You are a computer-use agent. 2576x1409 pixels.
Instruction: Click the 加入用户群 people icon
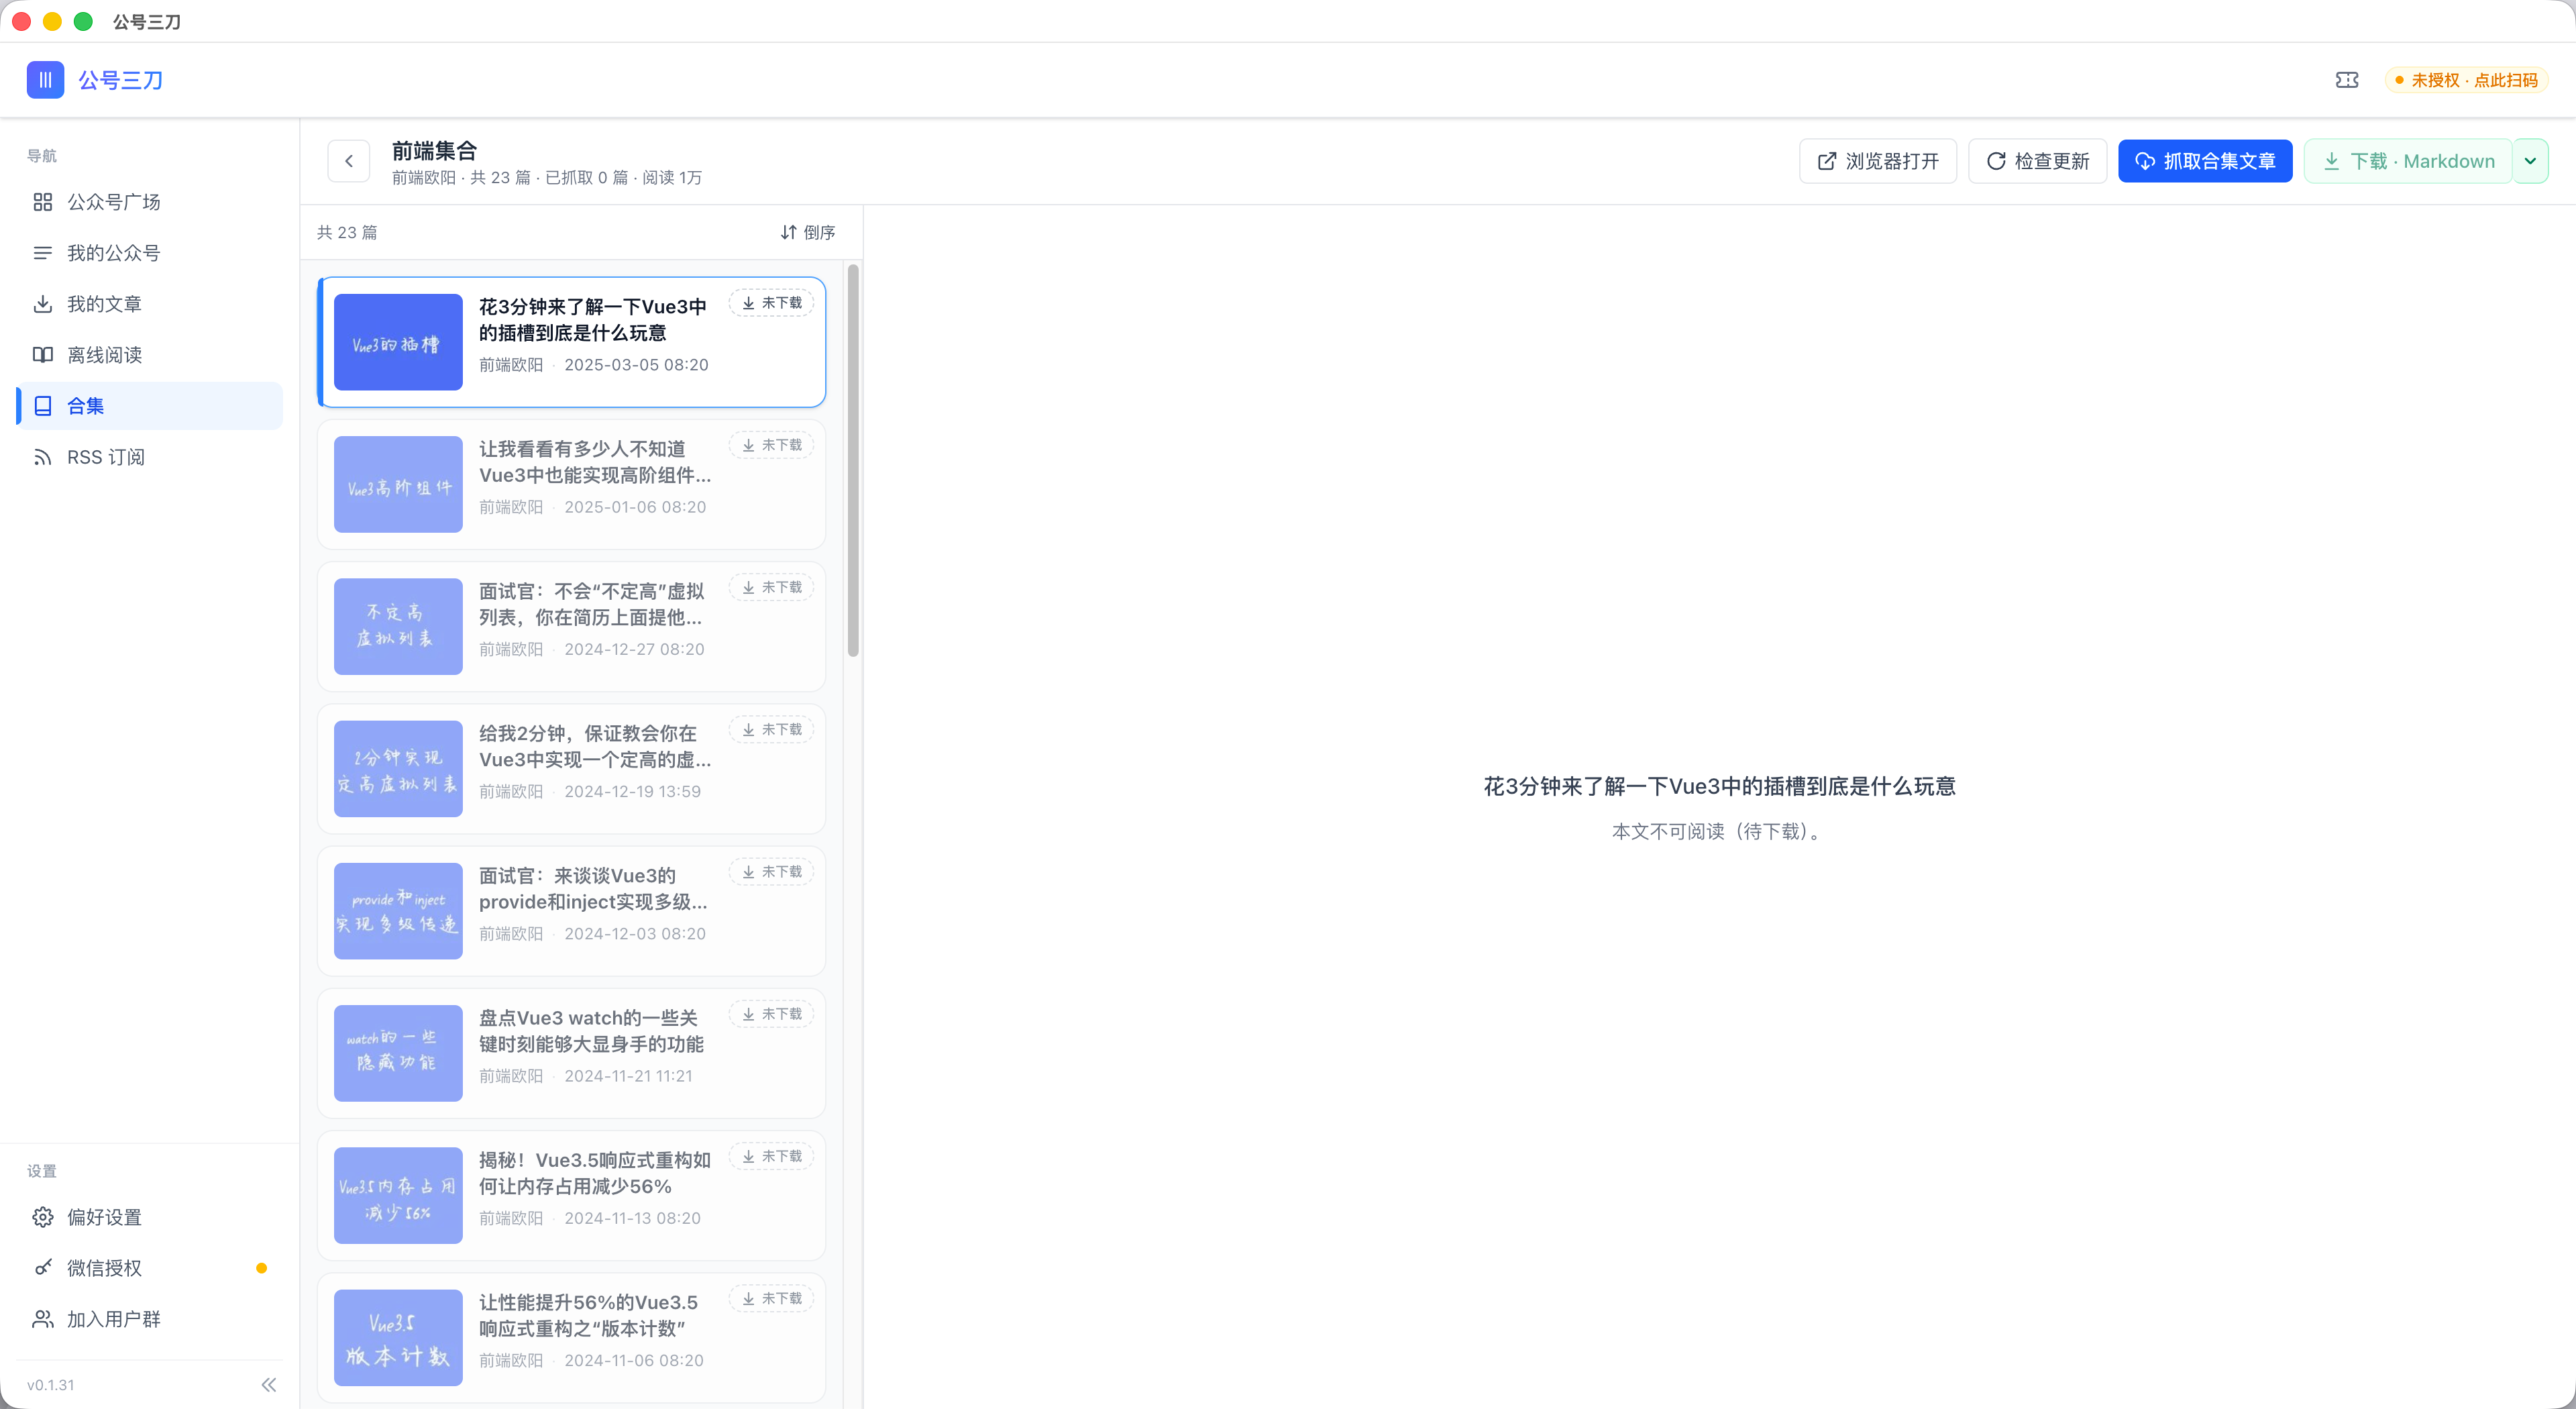(x=42, y=1319)
